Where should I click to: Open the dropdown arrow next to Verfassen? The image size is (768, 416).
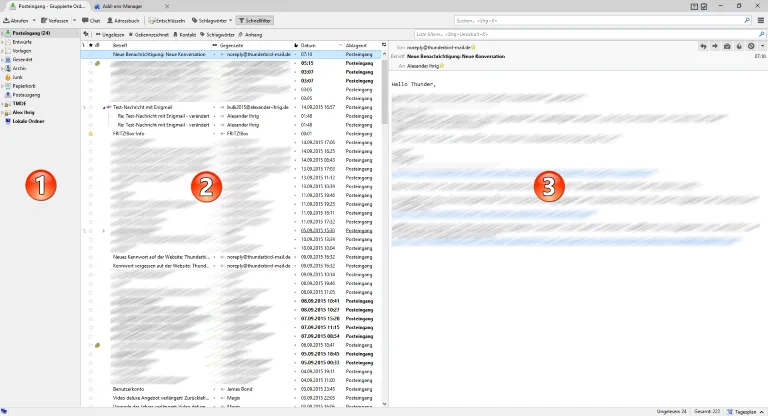pos(74,21)
